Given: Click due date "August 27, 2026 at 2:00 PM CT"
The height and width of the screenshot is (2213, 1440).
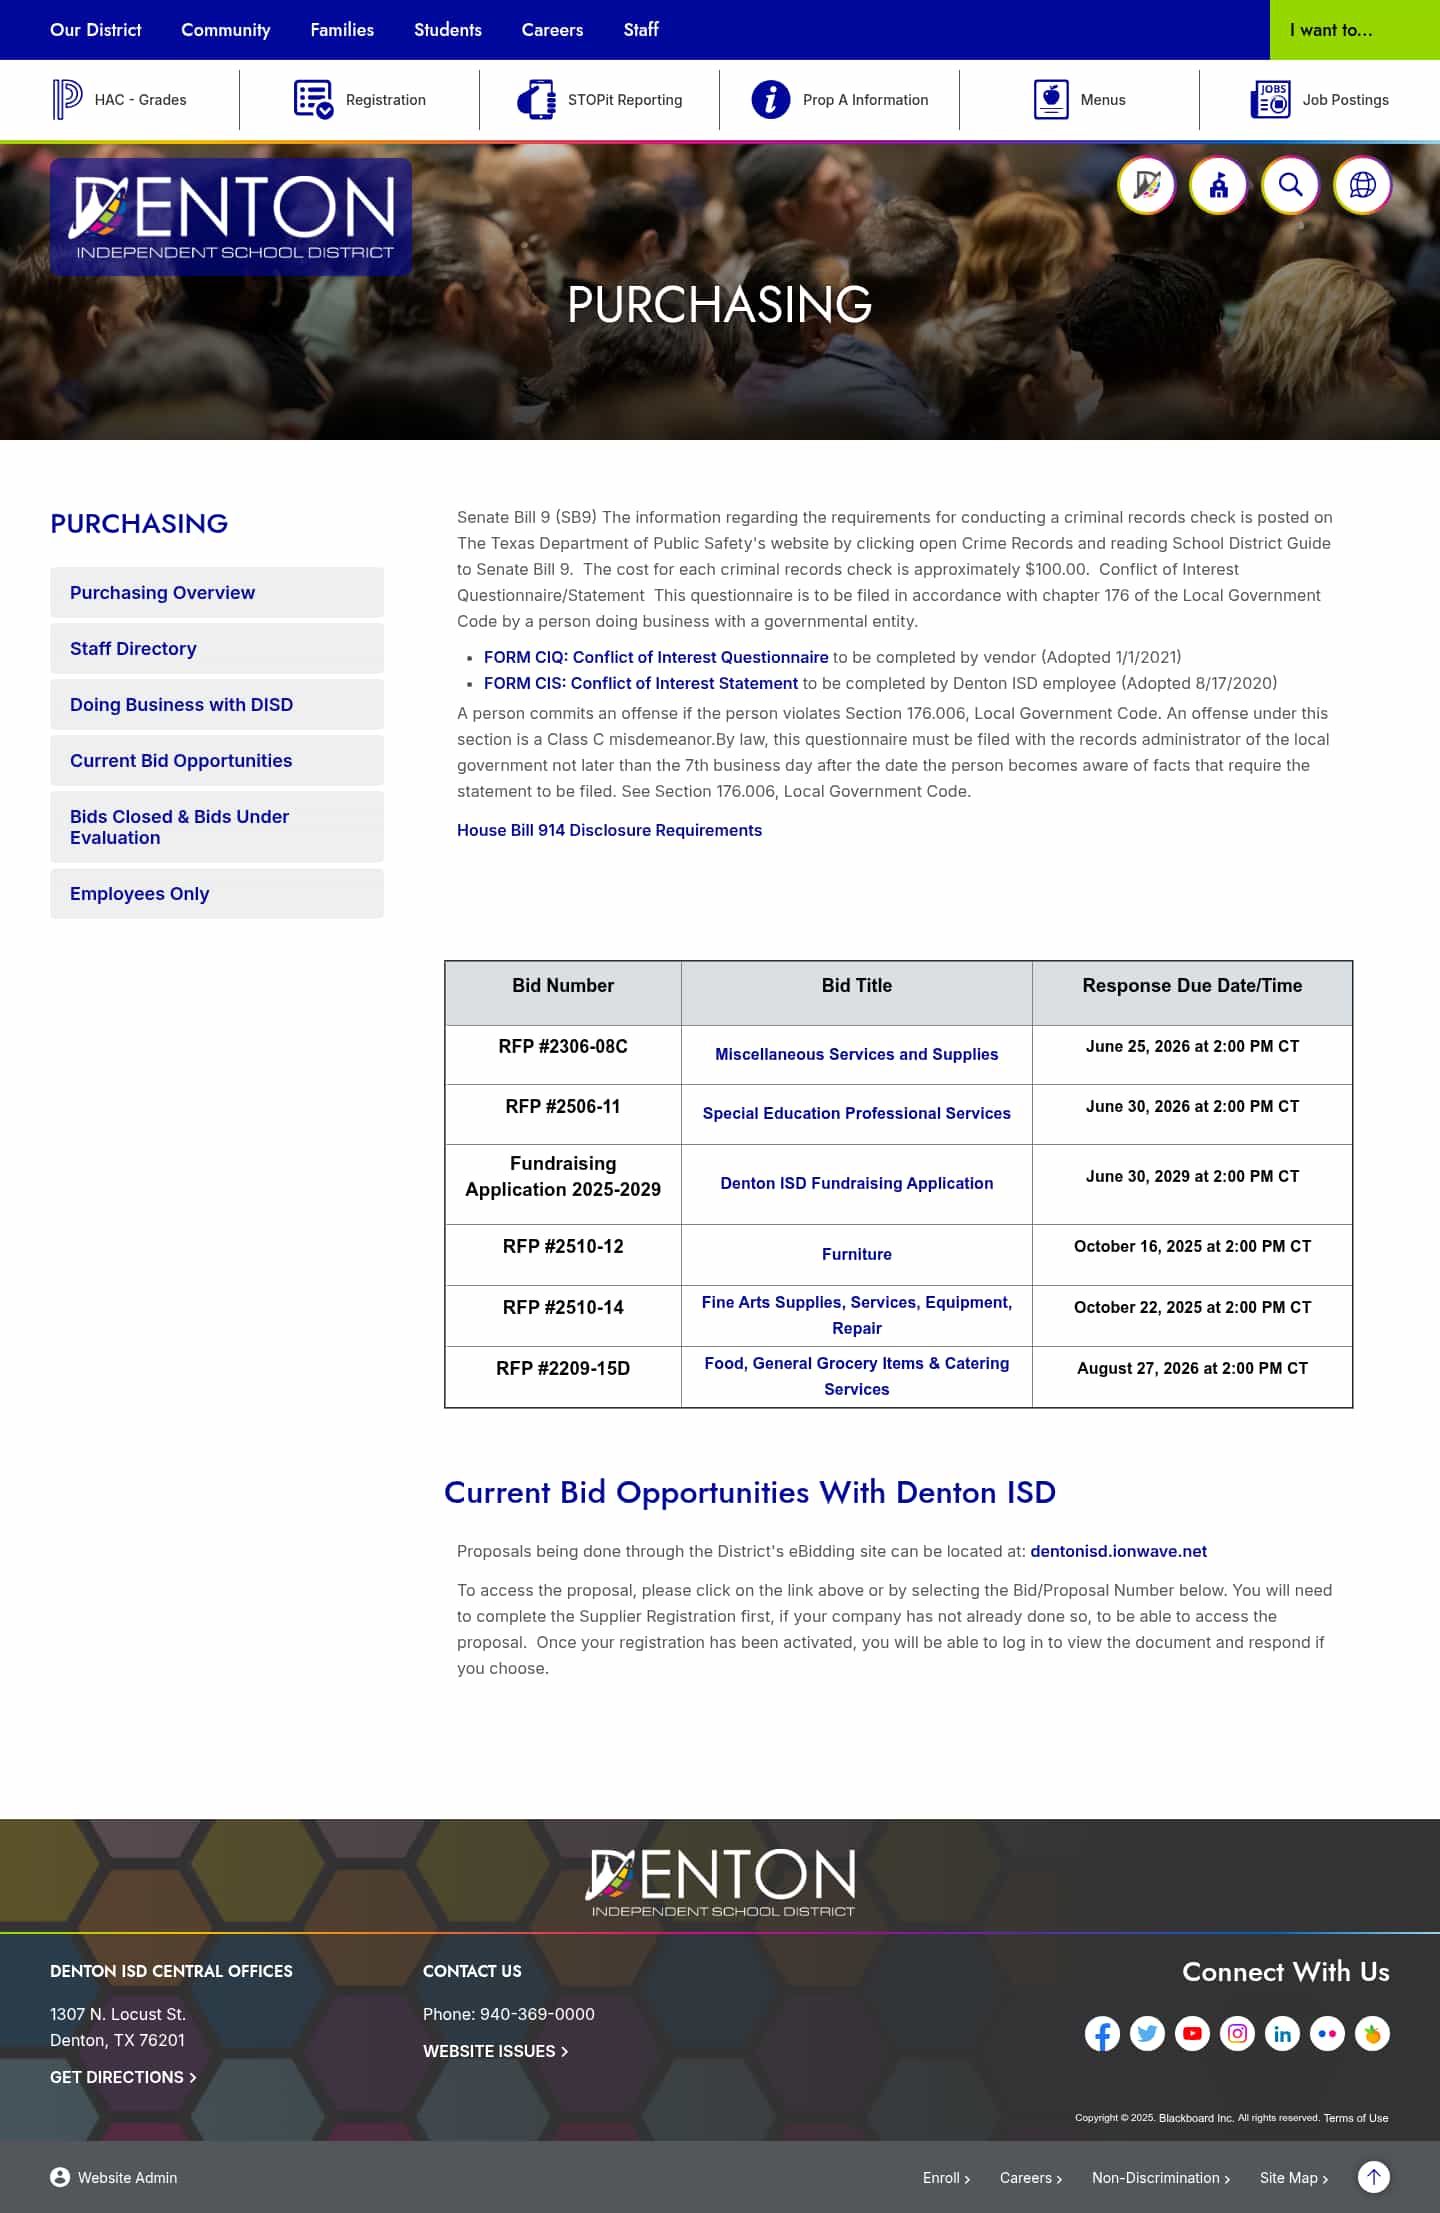Looking at the screenshot, I should point(1192,1368).
